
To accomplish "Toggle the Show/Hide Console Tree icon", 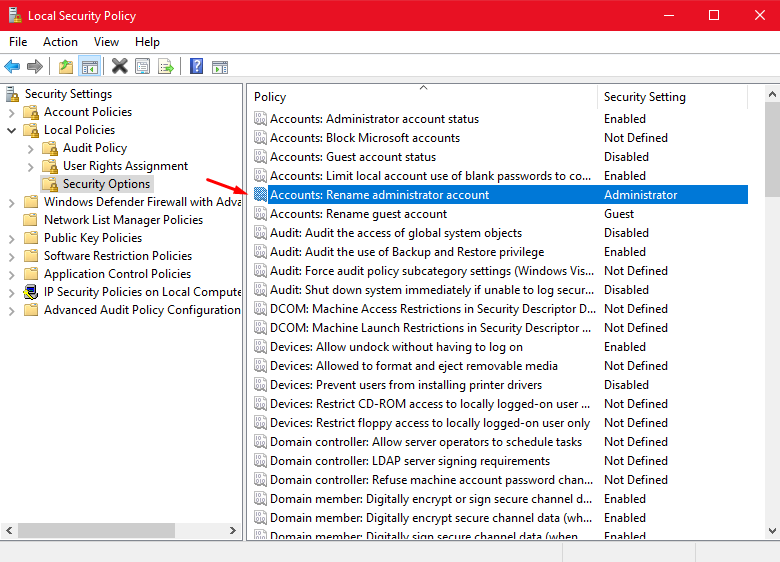I will (90, 66).
